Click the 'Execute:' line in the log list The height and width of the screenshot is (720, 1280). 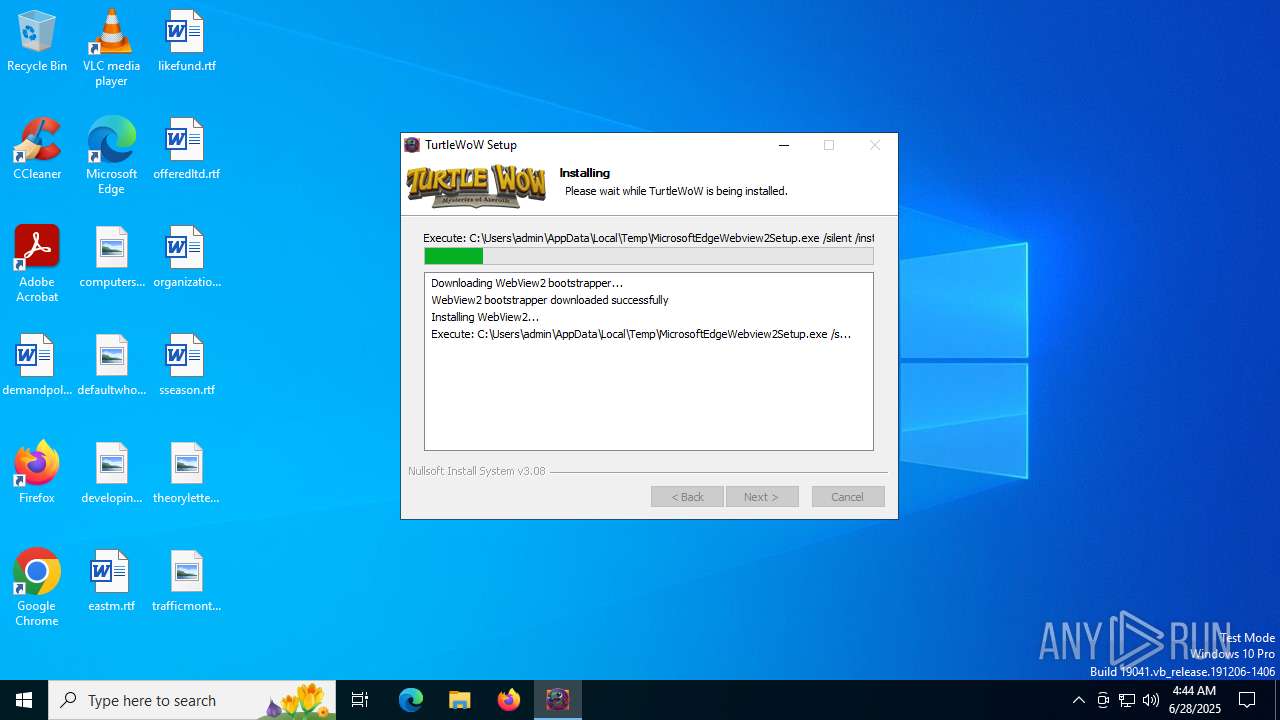[x=641, y=334]
